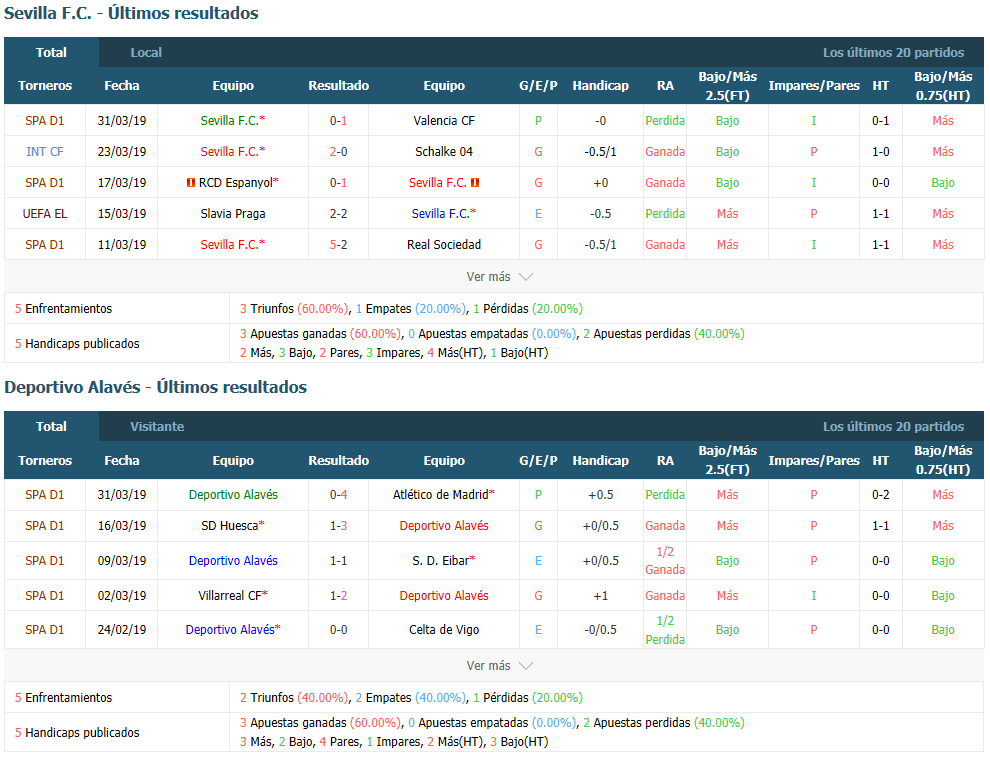
Task: Expand "Ver más" under the Sevilla F.C. results
Action: coord(499,277)
